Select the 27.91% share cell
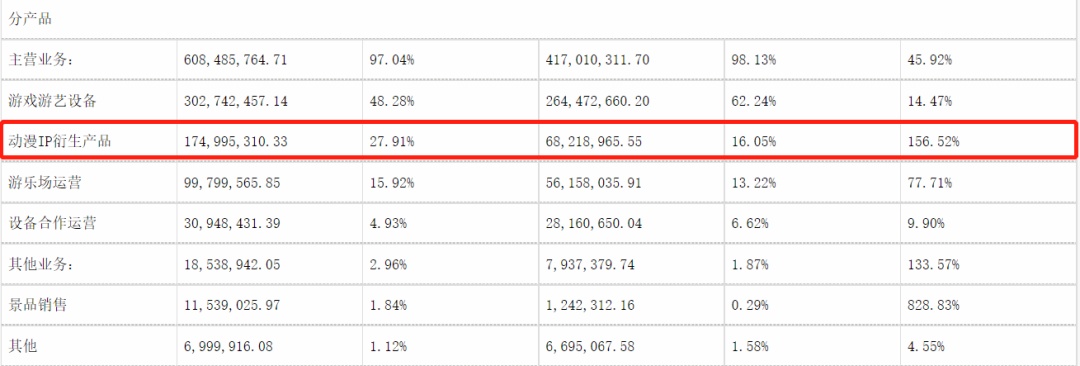 coord(392,142)
